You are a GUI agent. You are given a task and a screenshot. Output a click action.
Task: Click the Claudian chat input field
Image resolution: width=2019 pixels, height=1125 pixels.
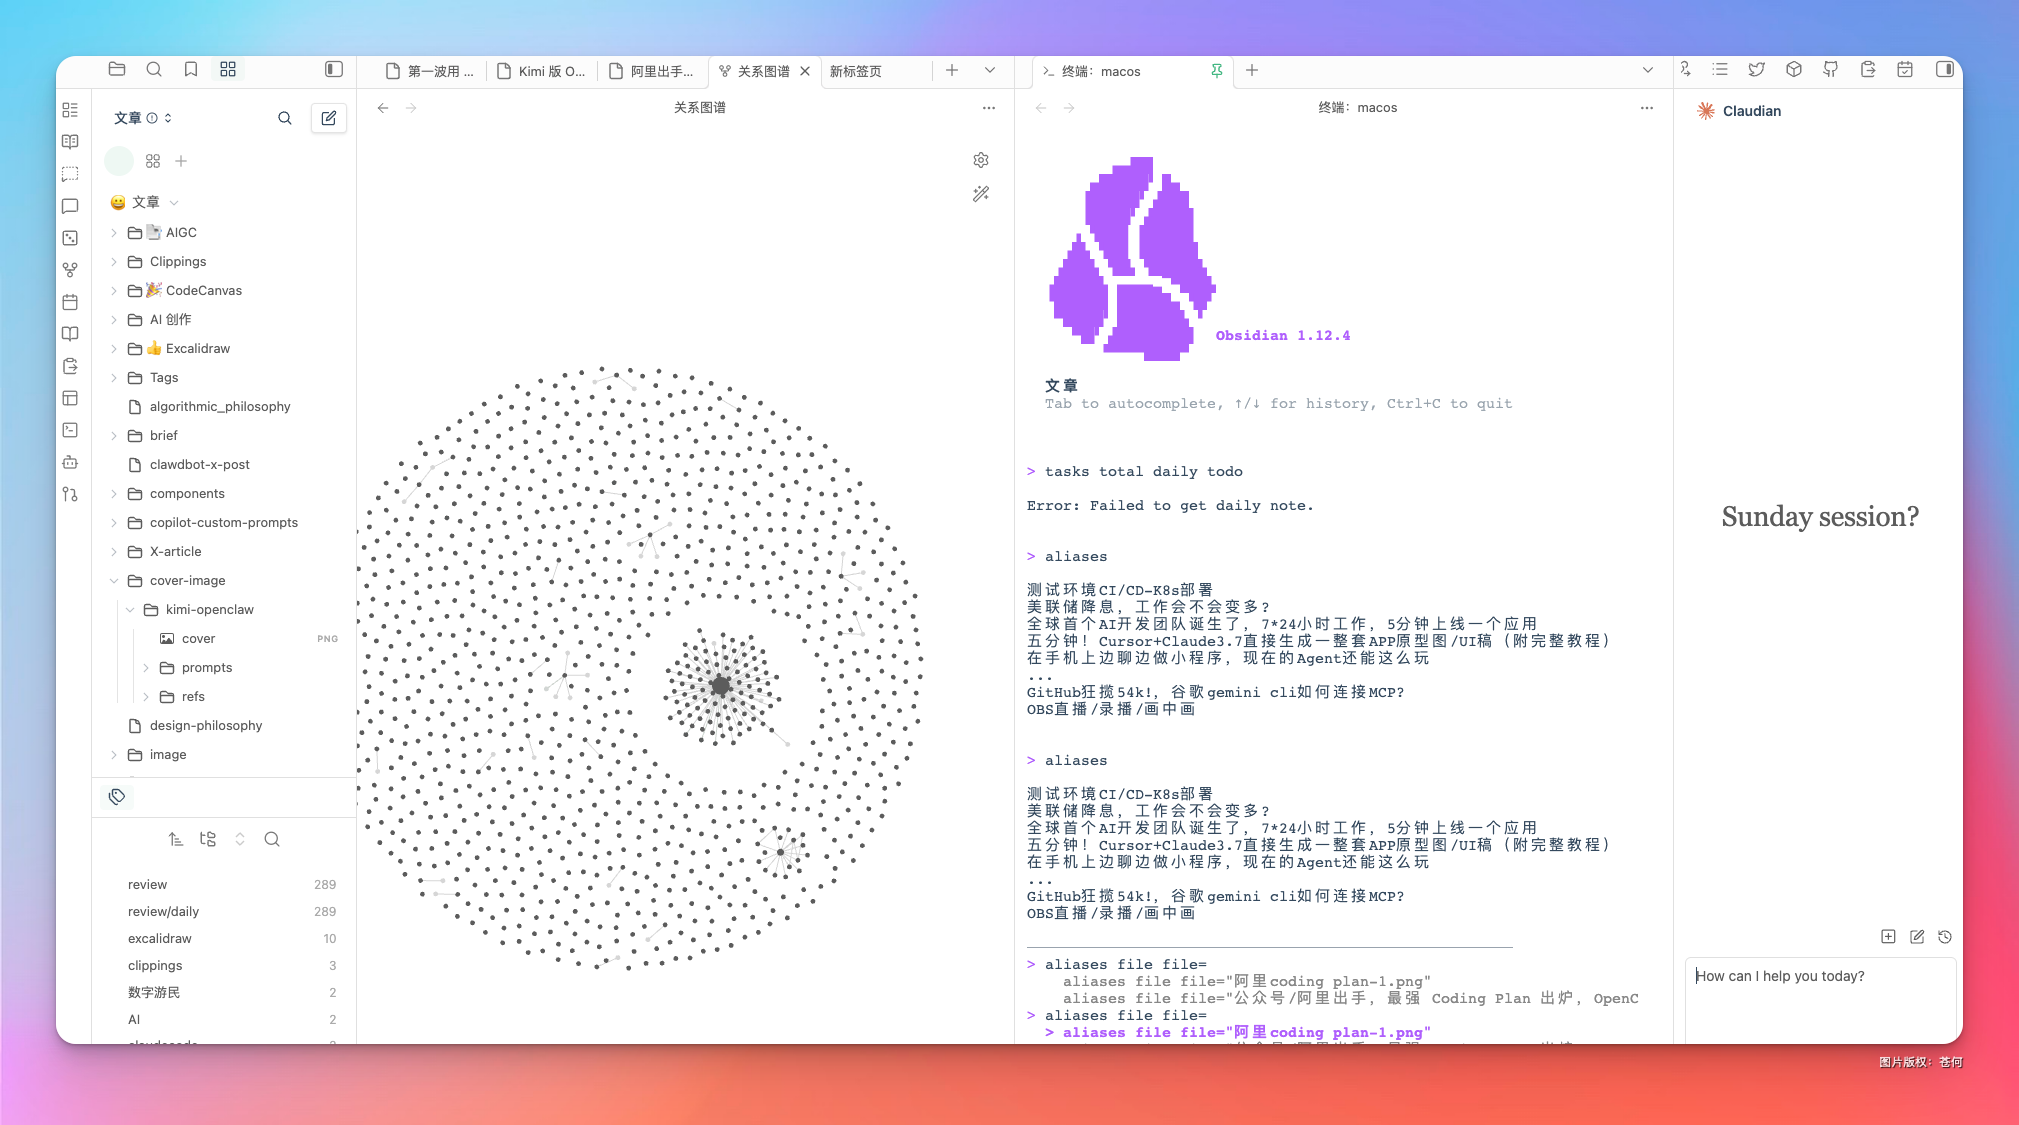coord(1818,990)
